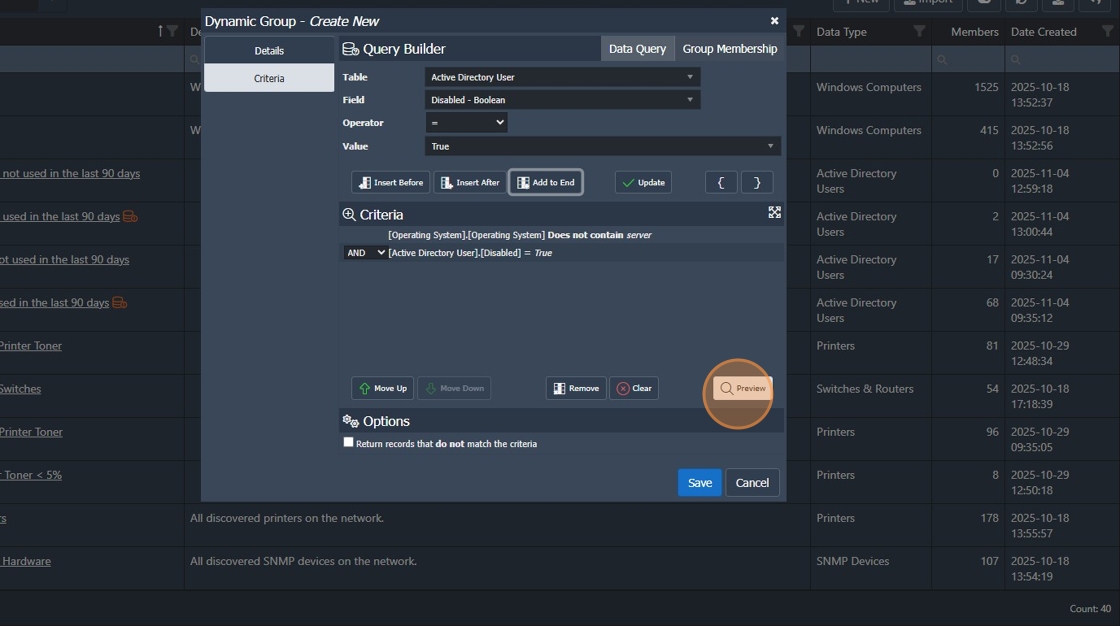Insert an opening brace into criteria
Screen dimensions: 1120x626
pos(721,182)
